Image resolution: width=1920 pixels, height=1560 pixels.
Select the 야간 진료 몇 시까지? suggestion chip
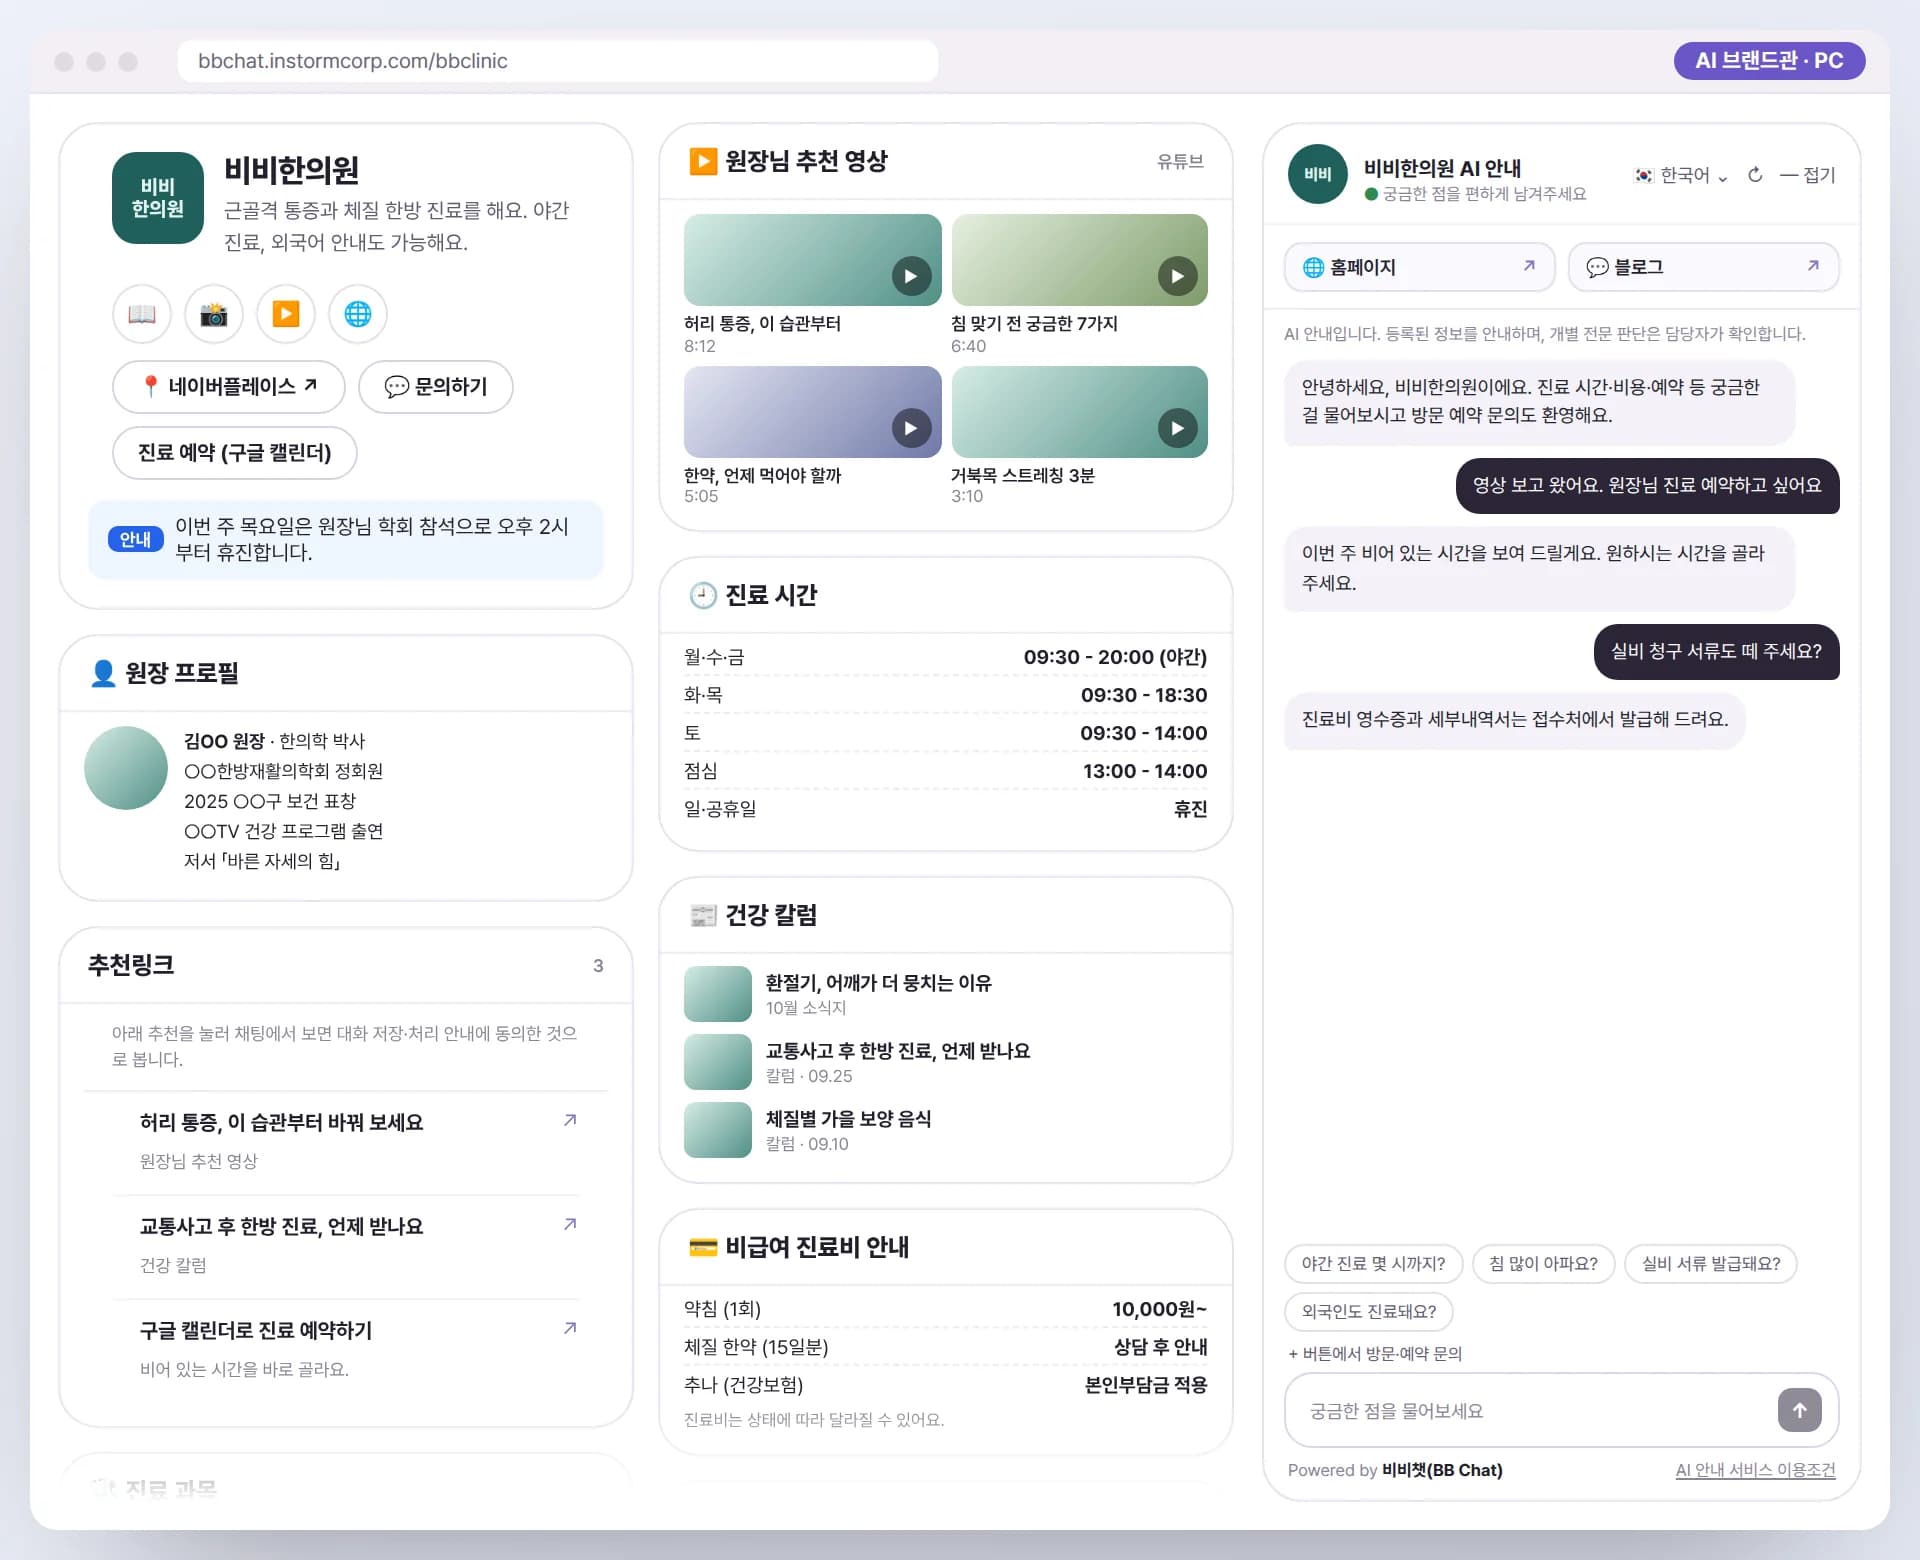click(x=1373, y=1264)
